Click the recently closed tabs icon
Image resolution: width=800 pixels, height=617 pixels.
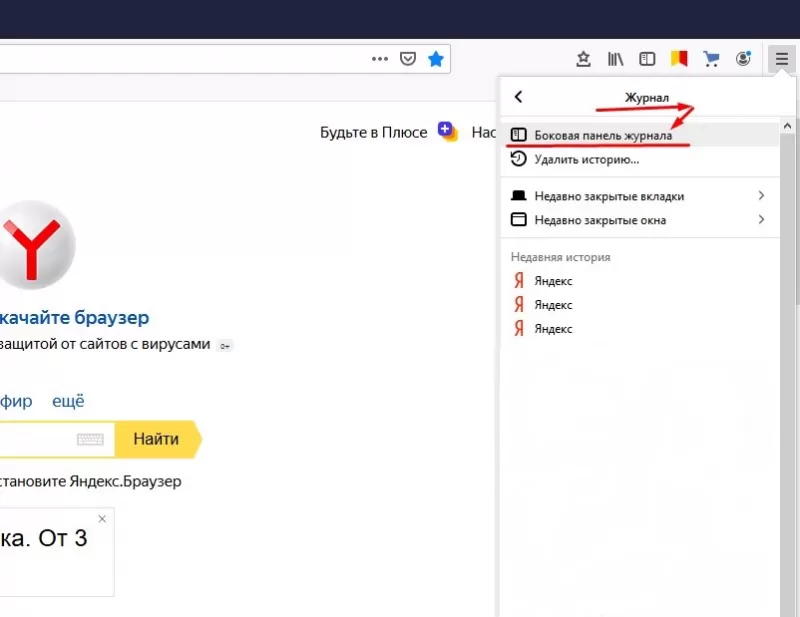518,195
